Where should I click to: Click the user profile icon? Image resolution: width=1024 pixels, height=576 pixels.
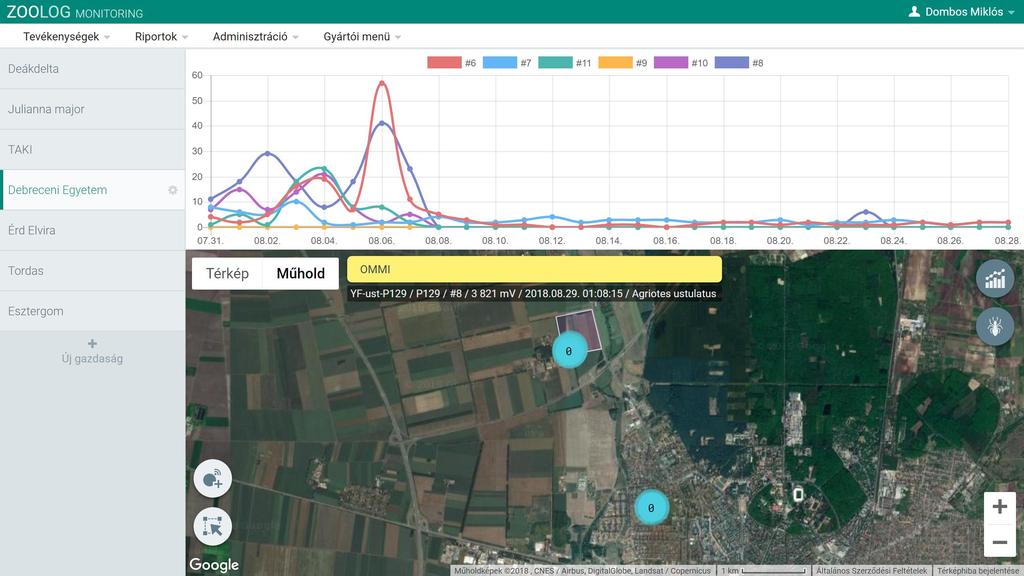914,12
